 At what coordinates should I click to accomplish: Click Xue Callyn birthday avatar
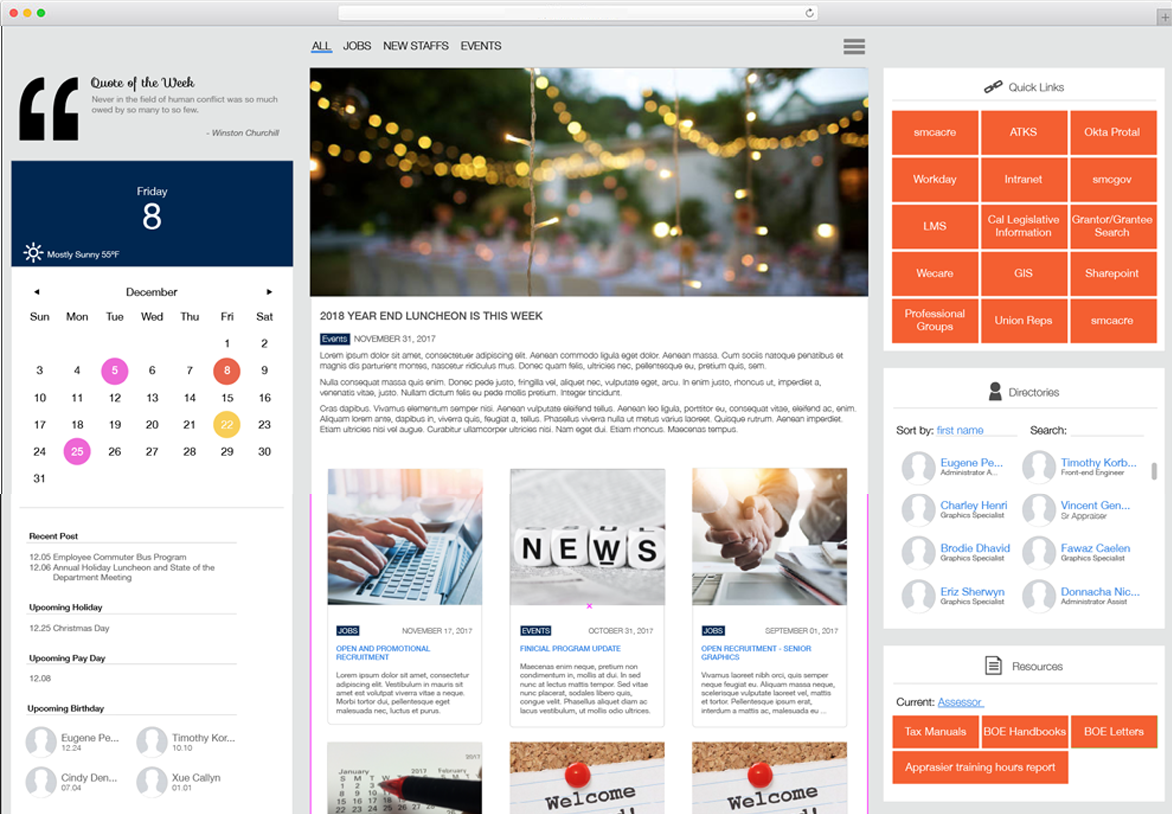[152, 782]
